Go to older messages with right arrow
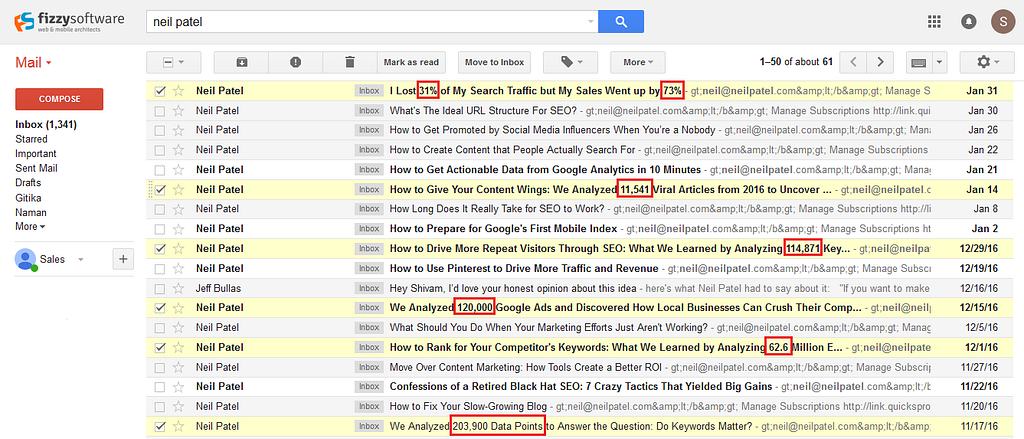The height and width of the screenshot is (439, 1024). pos(880,62)
